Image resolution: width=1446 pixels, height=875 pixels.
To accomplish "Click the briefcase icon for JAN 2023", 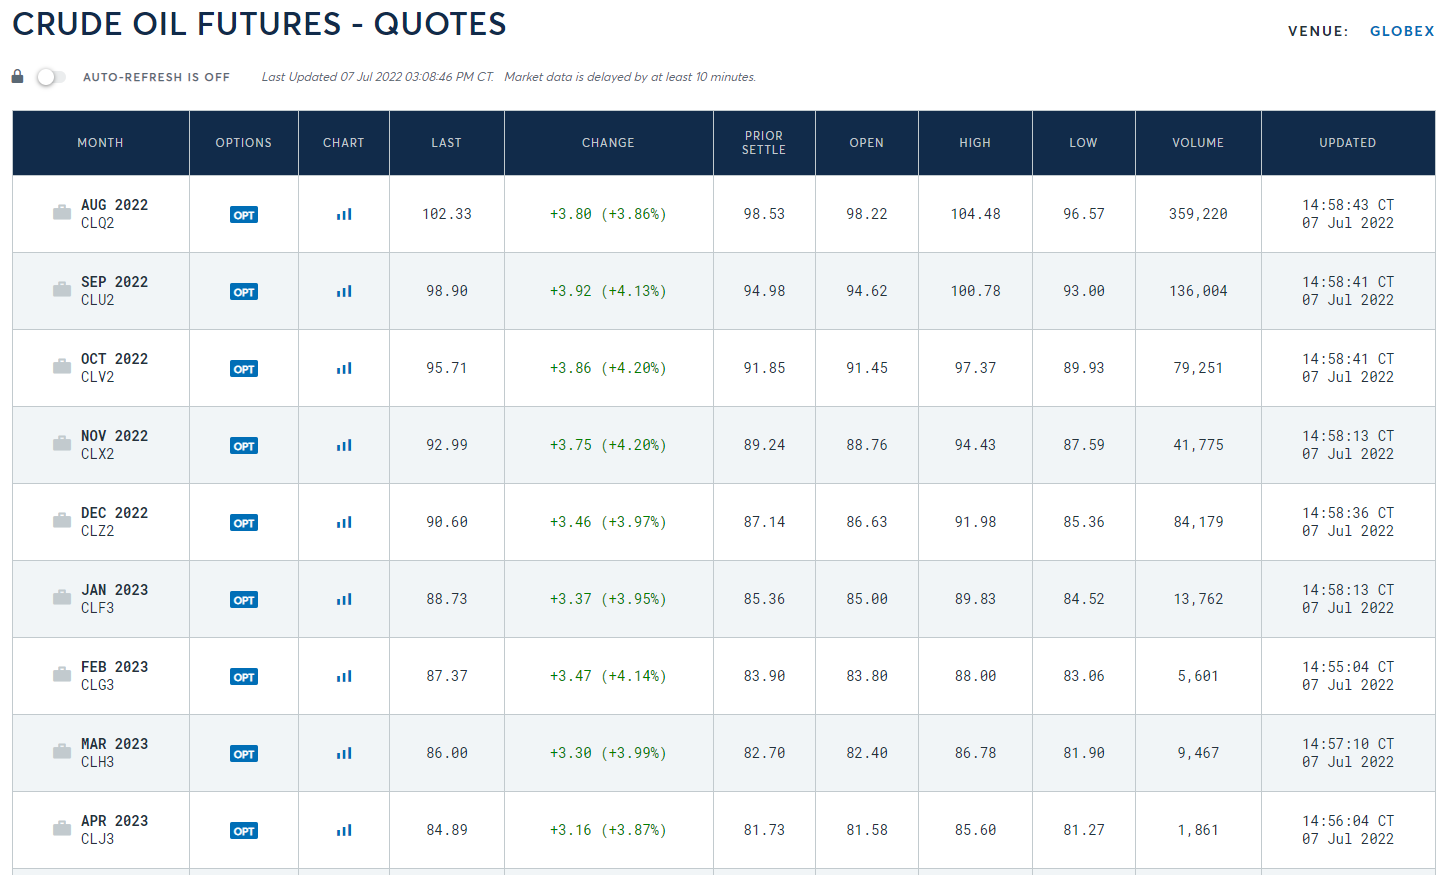I will 62,597.
